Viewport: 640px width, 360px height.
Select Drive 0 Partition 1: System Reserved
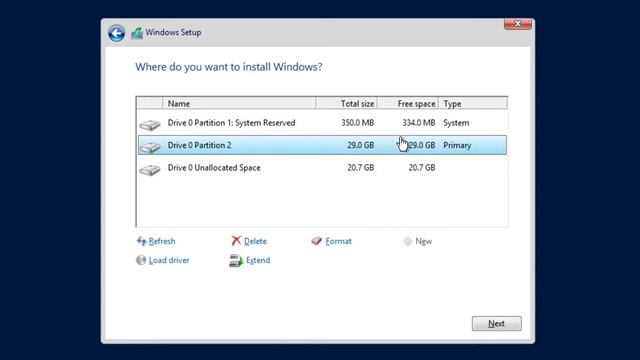point(231,123)
